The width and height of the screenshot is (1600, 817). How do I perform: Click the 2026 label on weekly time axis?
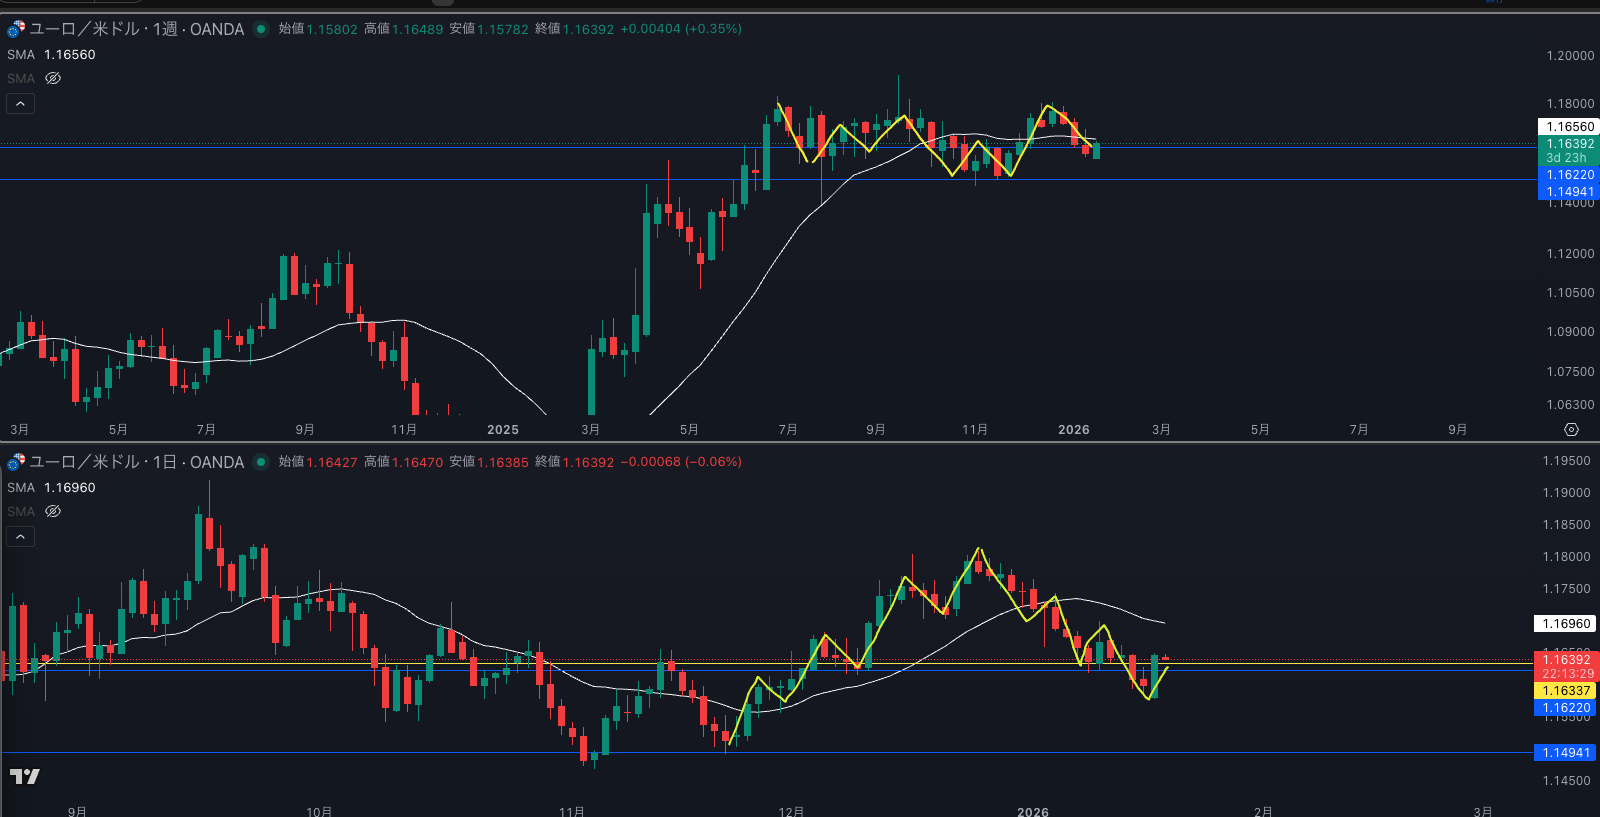point(1073,430)
